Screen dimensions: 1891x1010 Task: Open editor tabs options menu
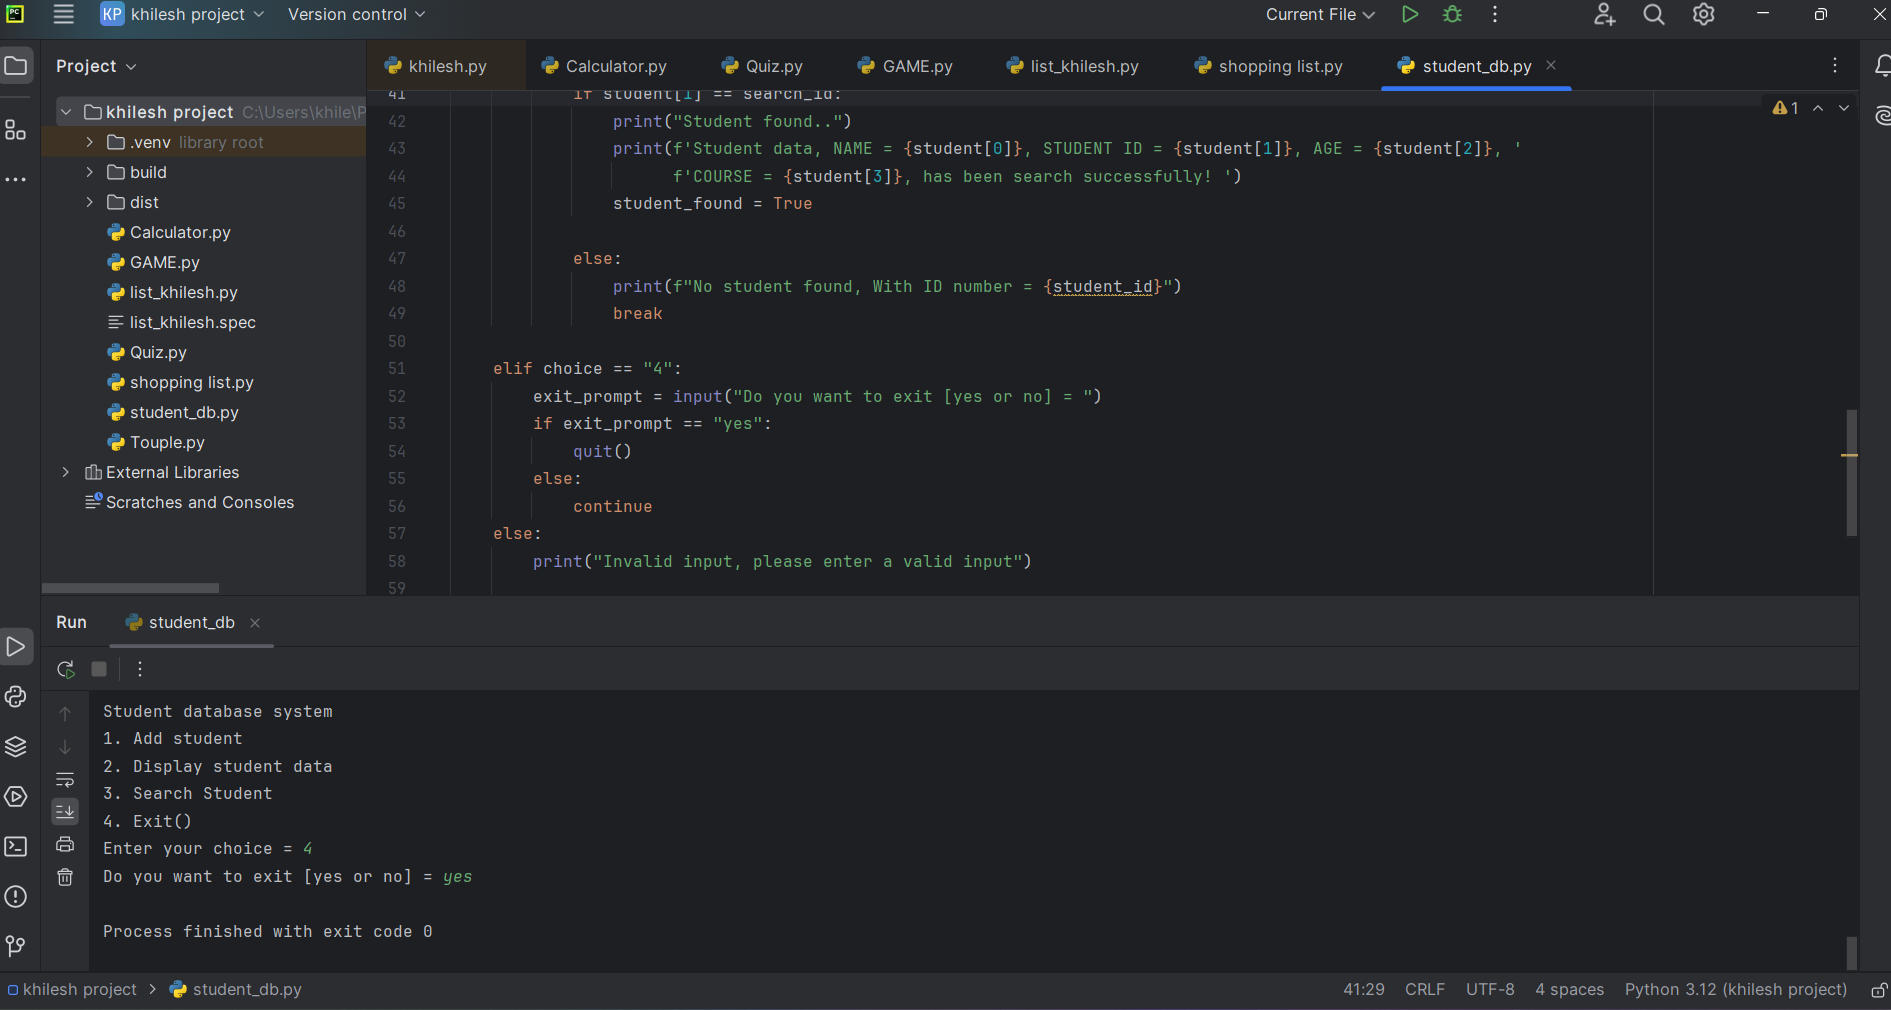pyautogui.click(x=1835, y=65)
